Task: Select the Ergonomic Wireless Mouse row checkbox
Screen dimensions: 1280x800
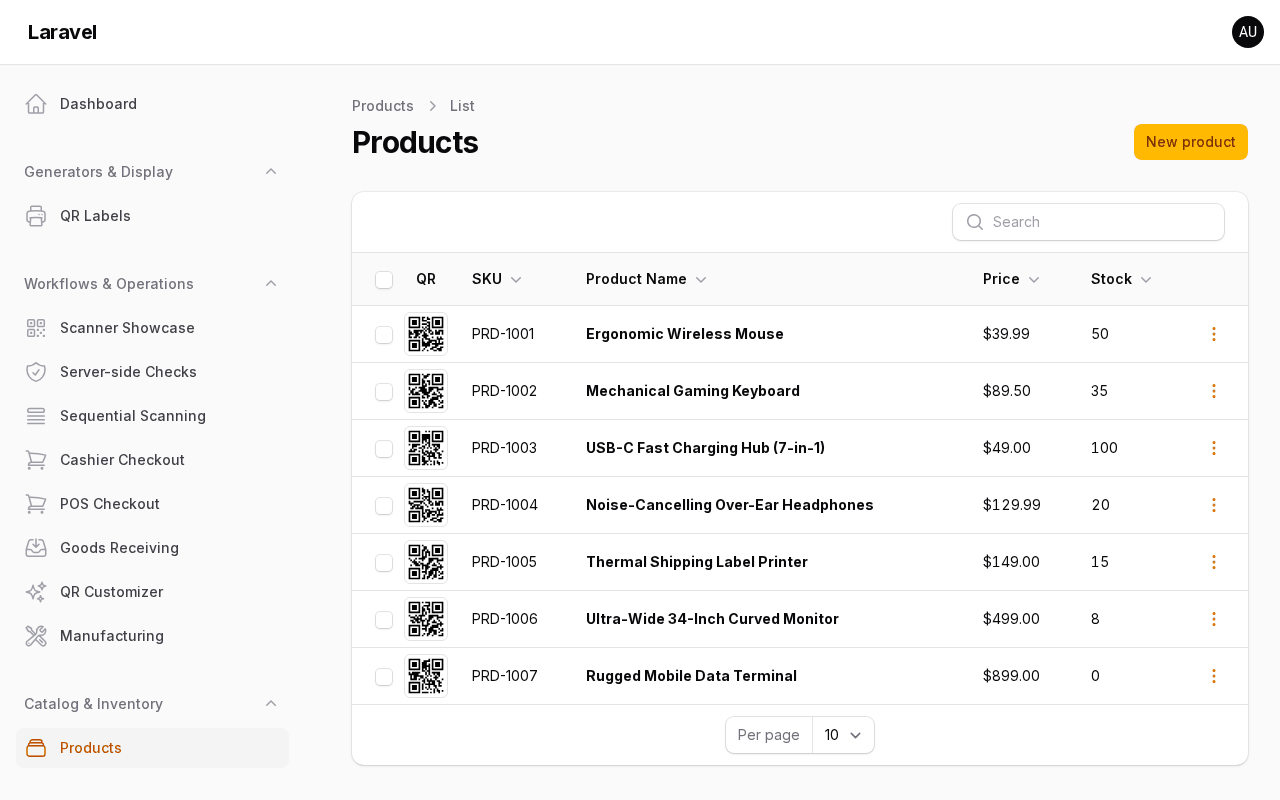Action: click(x=384, y=335)
